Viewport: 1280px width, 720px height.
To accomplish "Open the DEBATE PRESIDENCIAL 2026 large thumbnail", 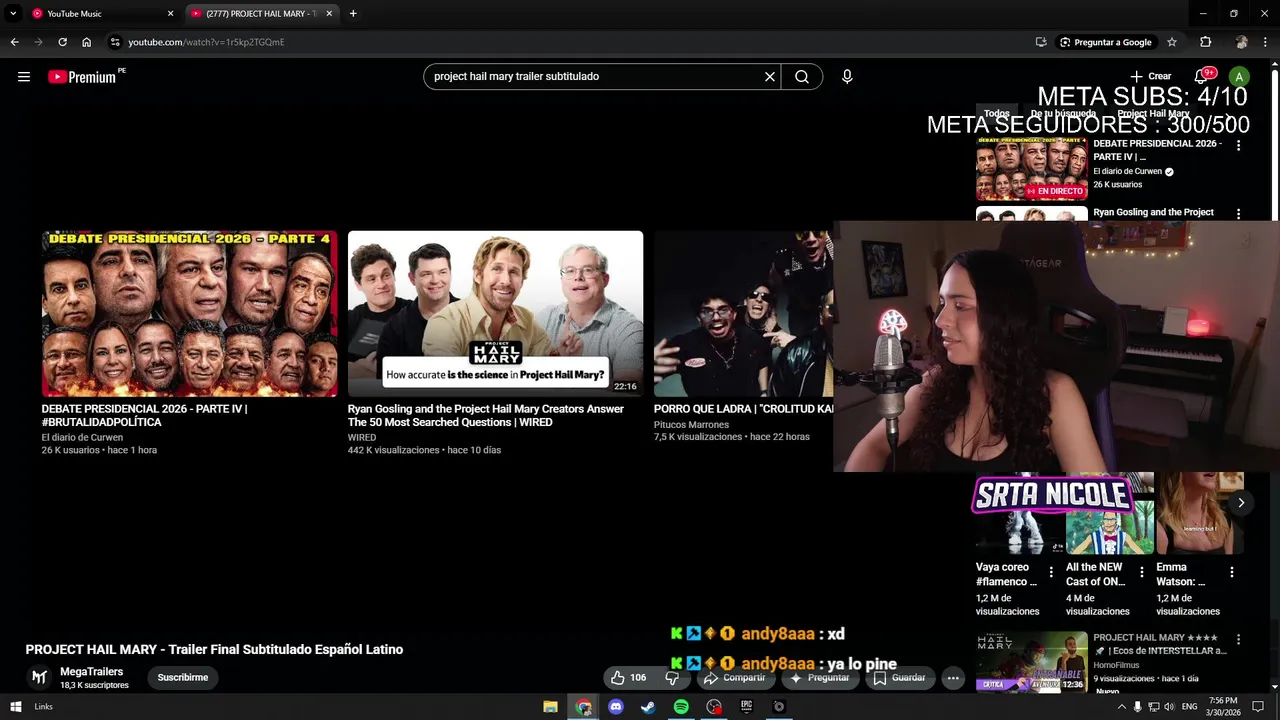I will [x=190, y=314].
